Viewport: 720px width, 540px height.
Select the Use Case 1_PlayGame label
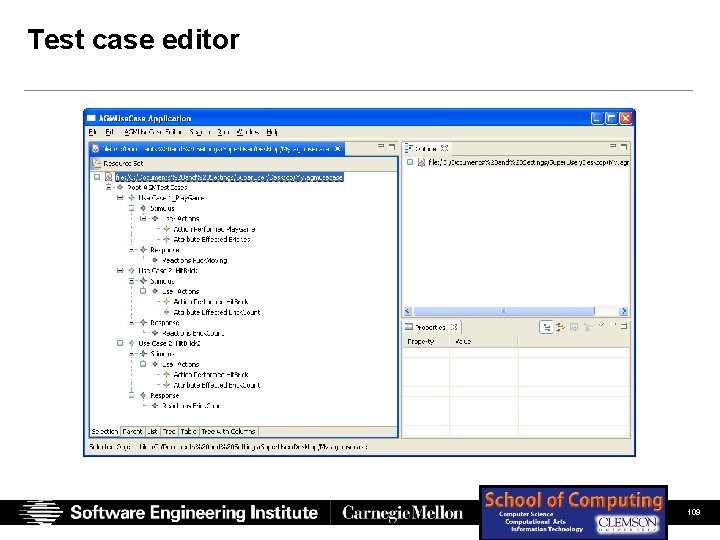pos(171,198)
